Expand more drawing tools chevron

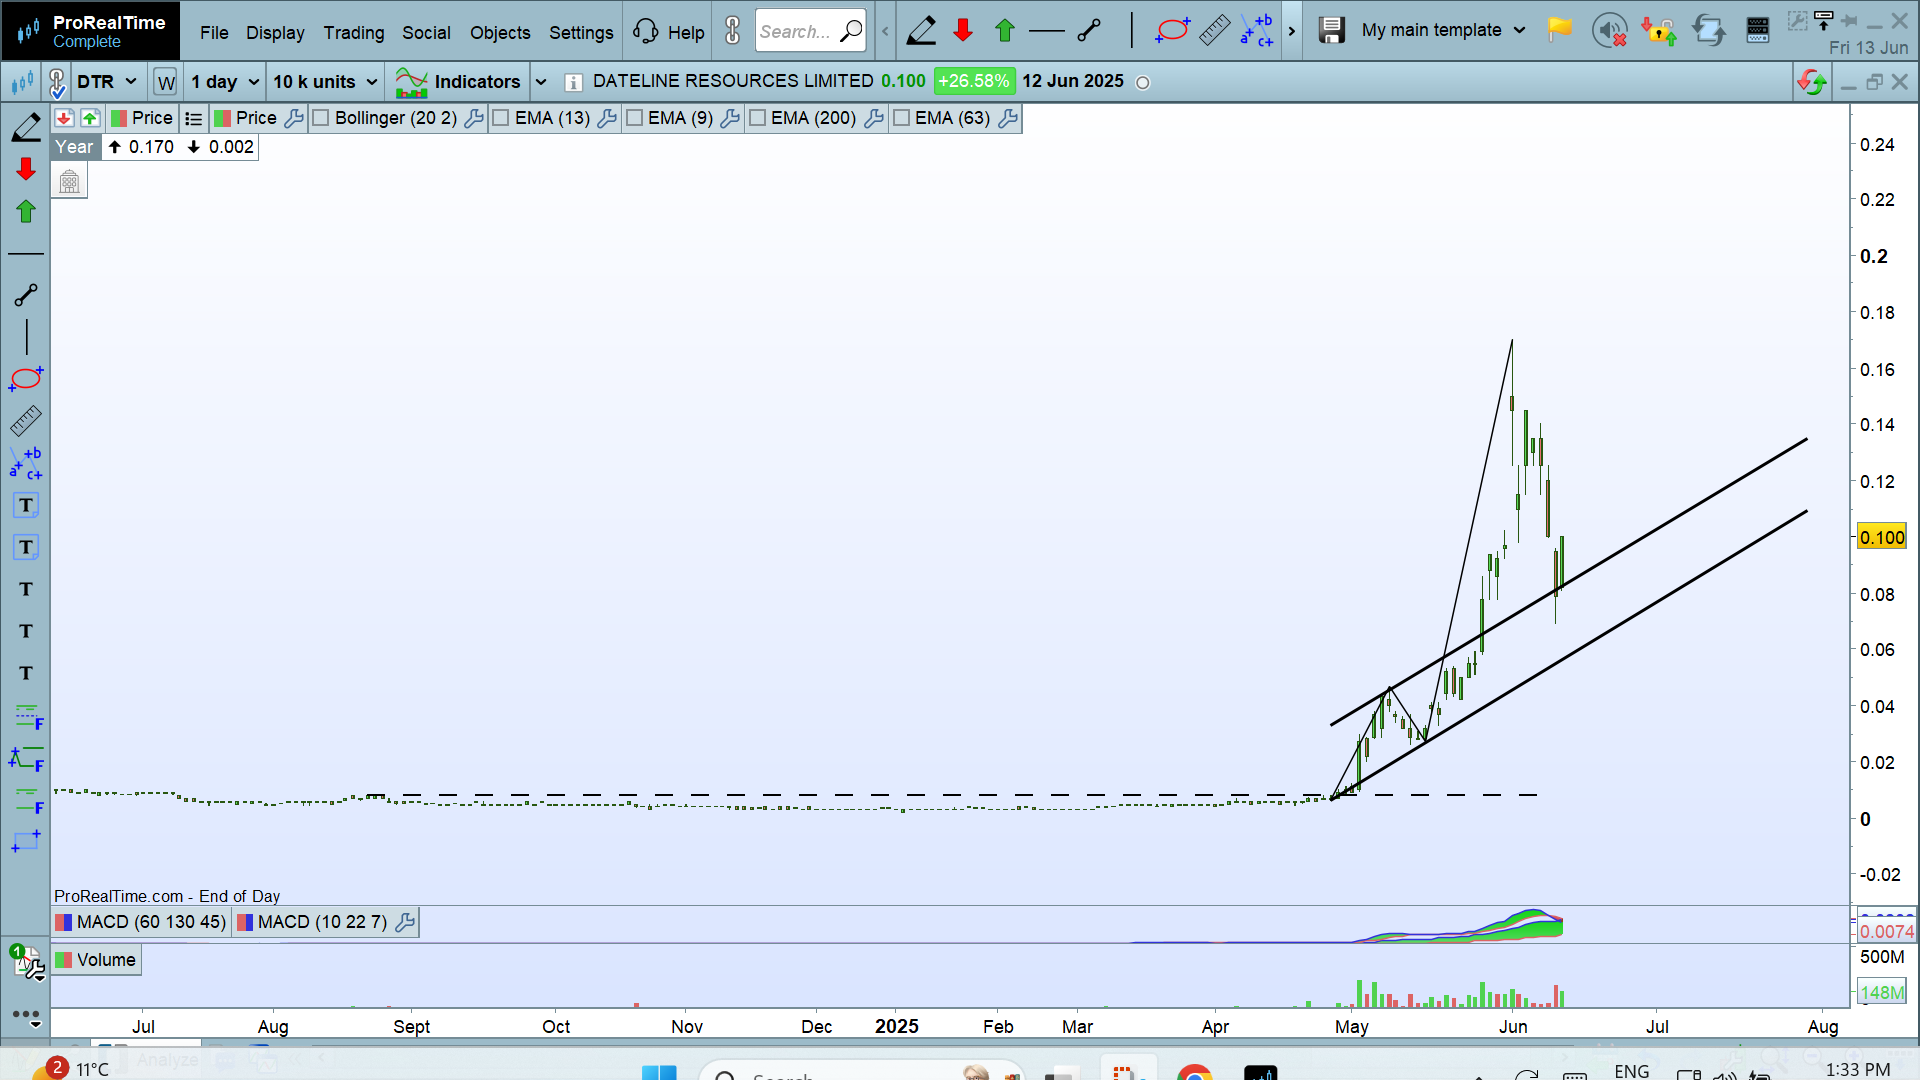coord(1291,31)
